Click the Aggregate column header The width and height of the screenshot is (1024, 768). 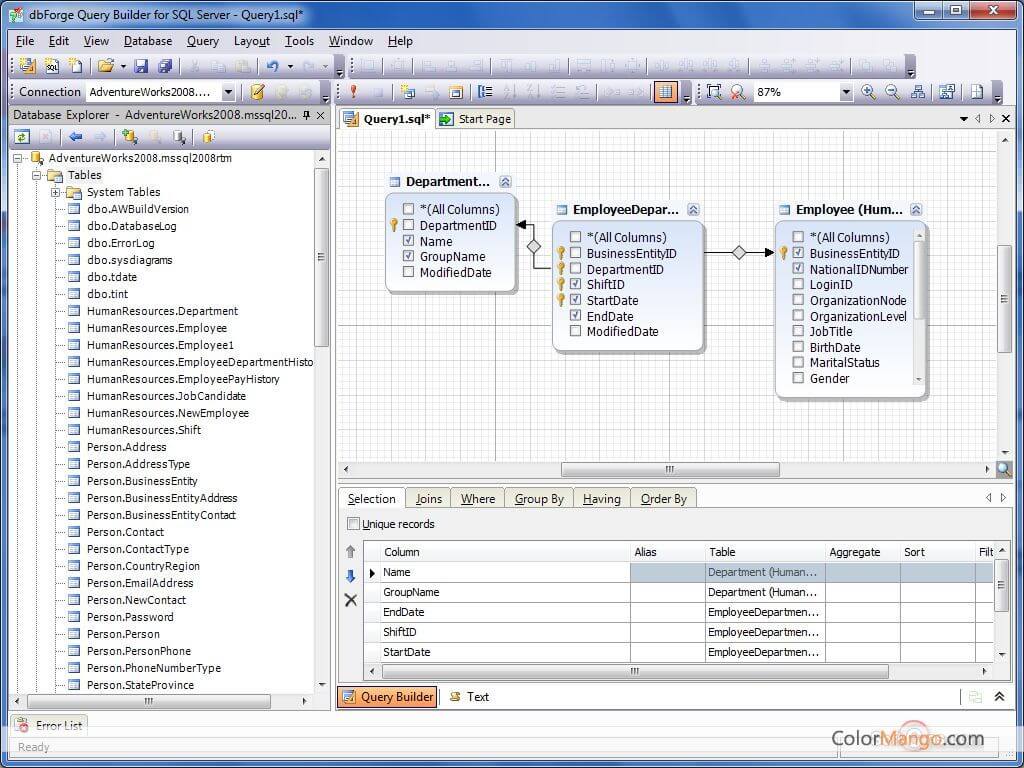point(862,552)
